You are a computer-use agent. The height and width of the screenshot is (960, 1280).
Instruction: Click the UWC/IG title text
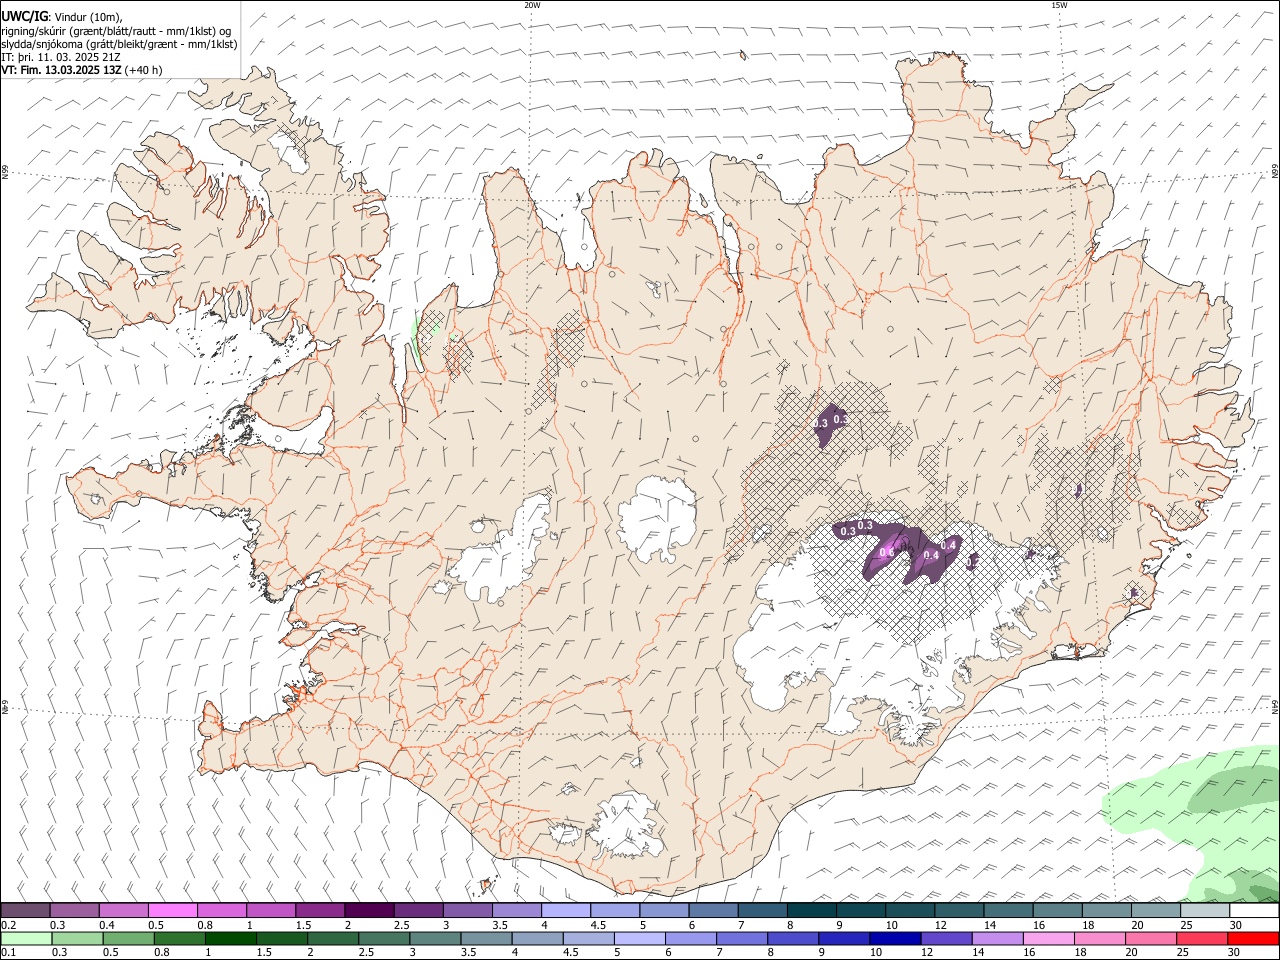coord(24,16)
